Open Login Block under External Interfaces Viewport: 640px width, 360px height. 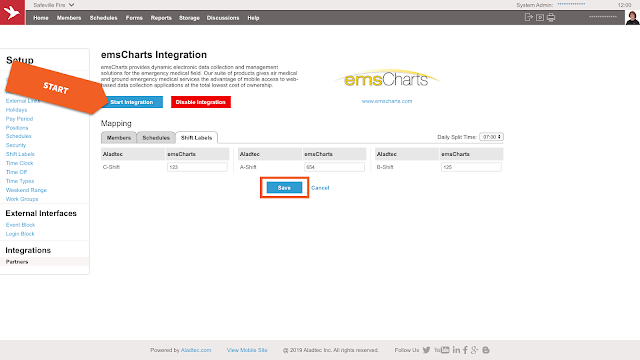click(x=20, y=234)
